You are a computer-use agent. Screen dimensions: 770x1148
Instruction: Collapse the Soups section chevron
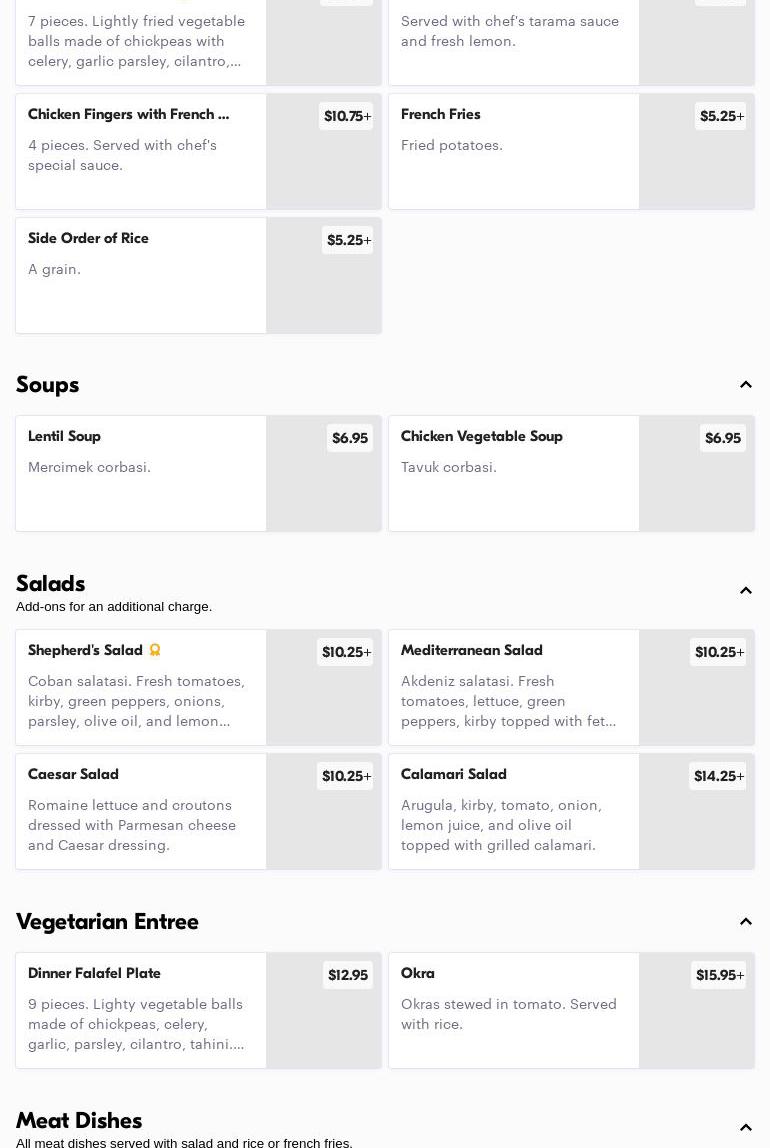click(745, 384)
